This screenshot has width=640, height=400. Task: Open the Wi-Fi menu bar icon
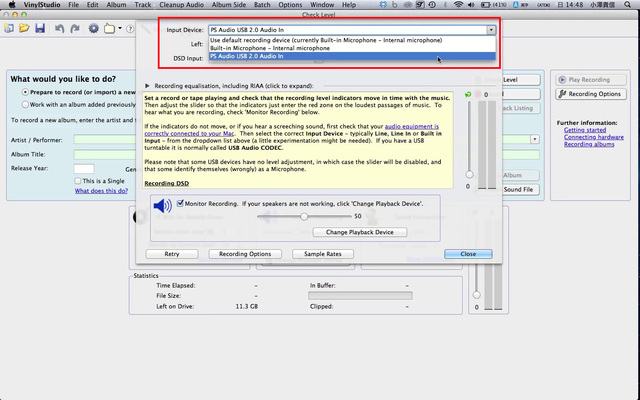pos(458,5)
